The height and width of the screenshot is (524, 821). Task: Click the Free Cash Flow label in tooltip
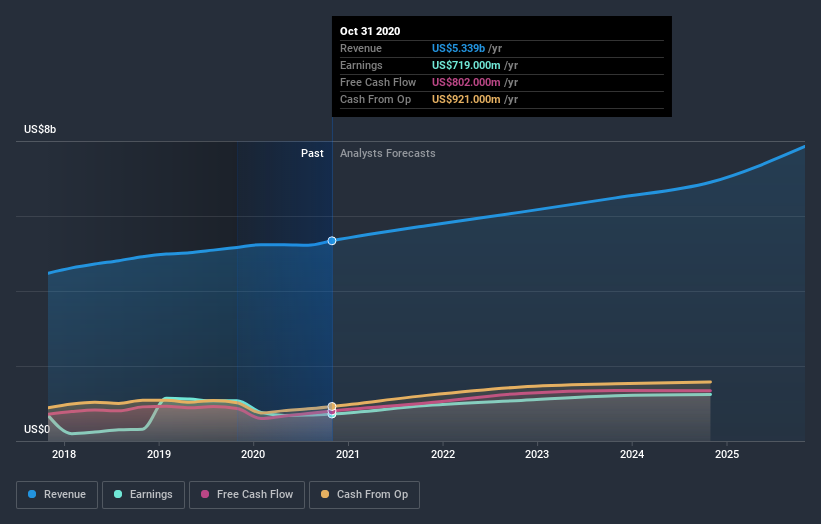378,82
